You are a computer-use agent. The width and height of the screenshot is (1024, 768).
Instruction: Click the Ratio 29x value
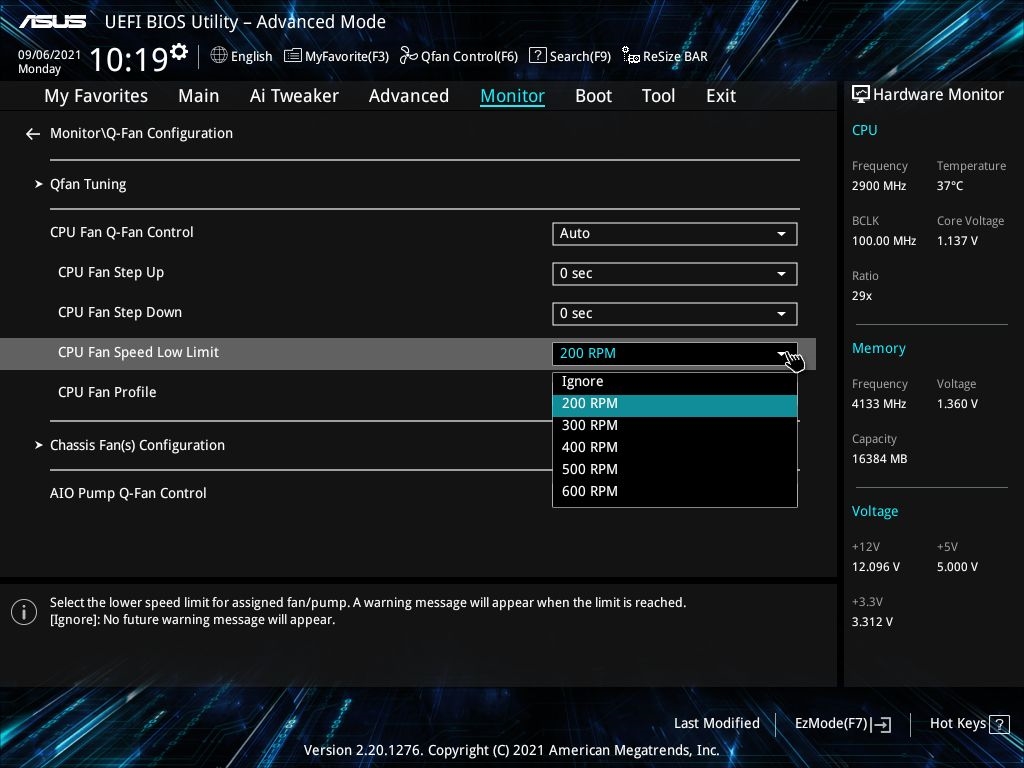pos(862,296)
